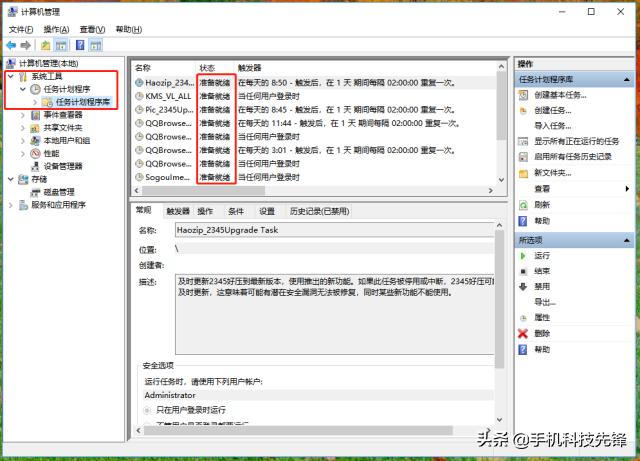Image resolution: width=640 pixels, height=461 pixels.
Task: Open the 操作(A) menu
Action: point(56,29)
